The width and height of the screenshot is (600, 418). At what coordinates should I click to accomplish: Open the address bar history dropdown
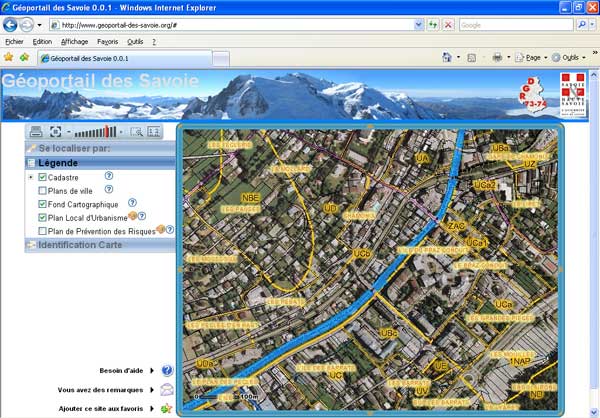coord(419,25)
